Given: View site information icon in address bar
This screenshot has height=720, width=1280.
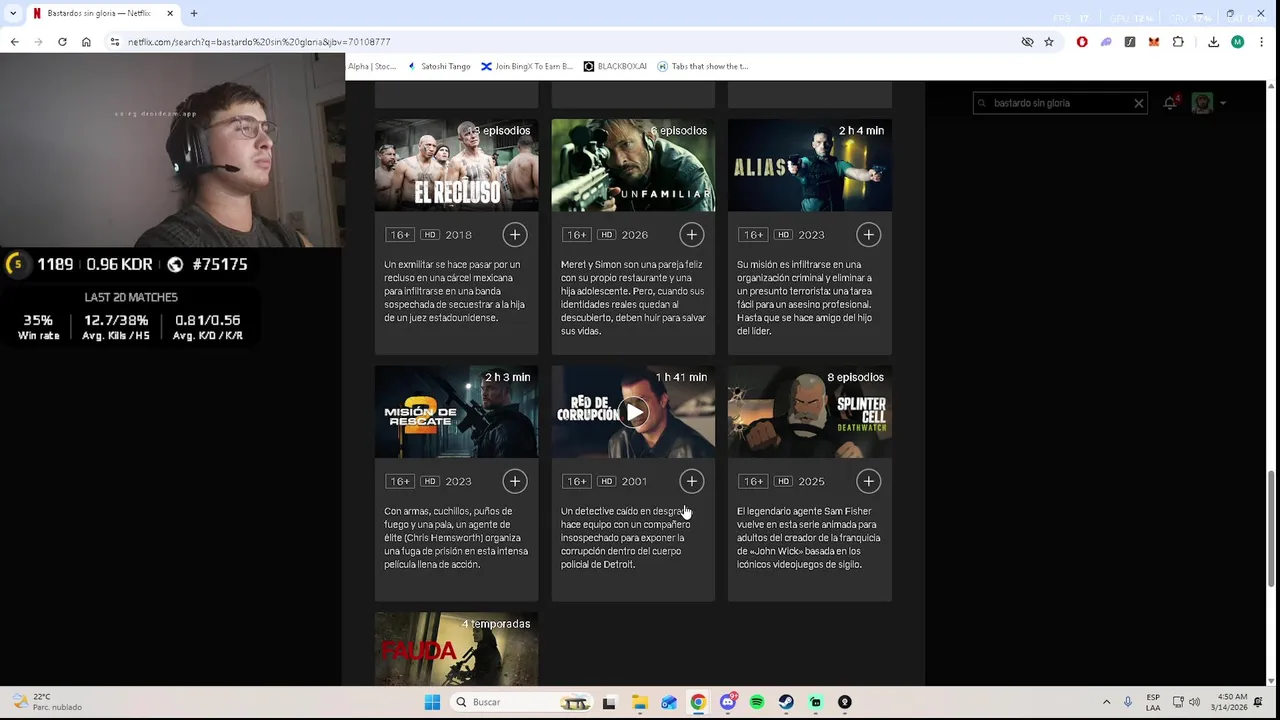Looking at the screenshot, I should pyautogui.click(x=115, y=42).
